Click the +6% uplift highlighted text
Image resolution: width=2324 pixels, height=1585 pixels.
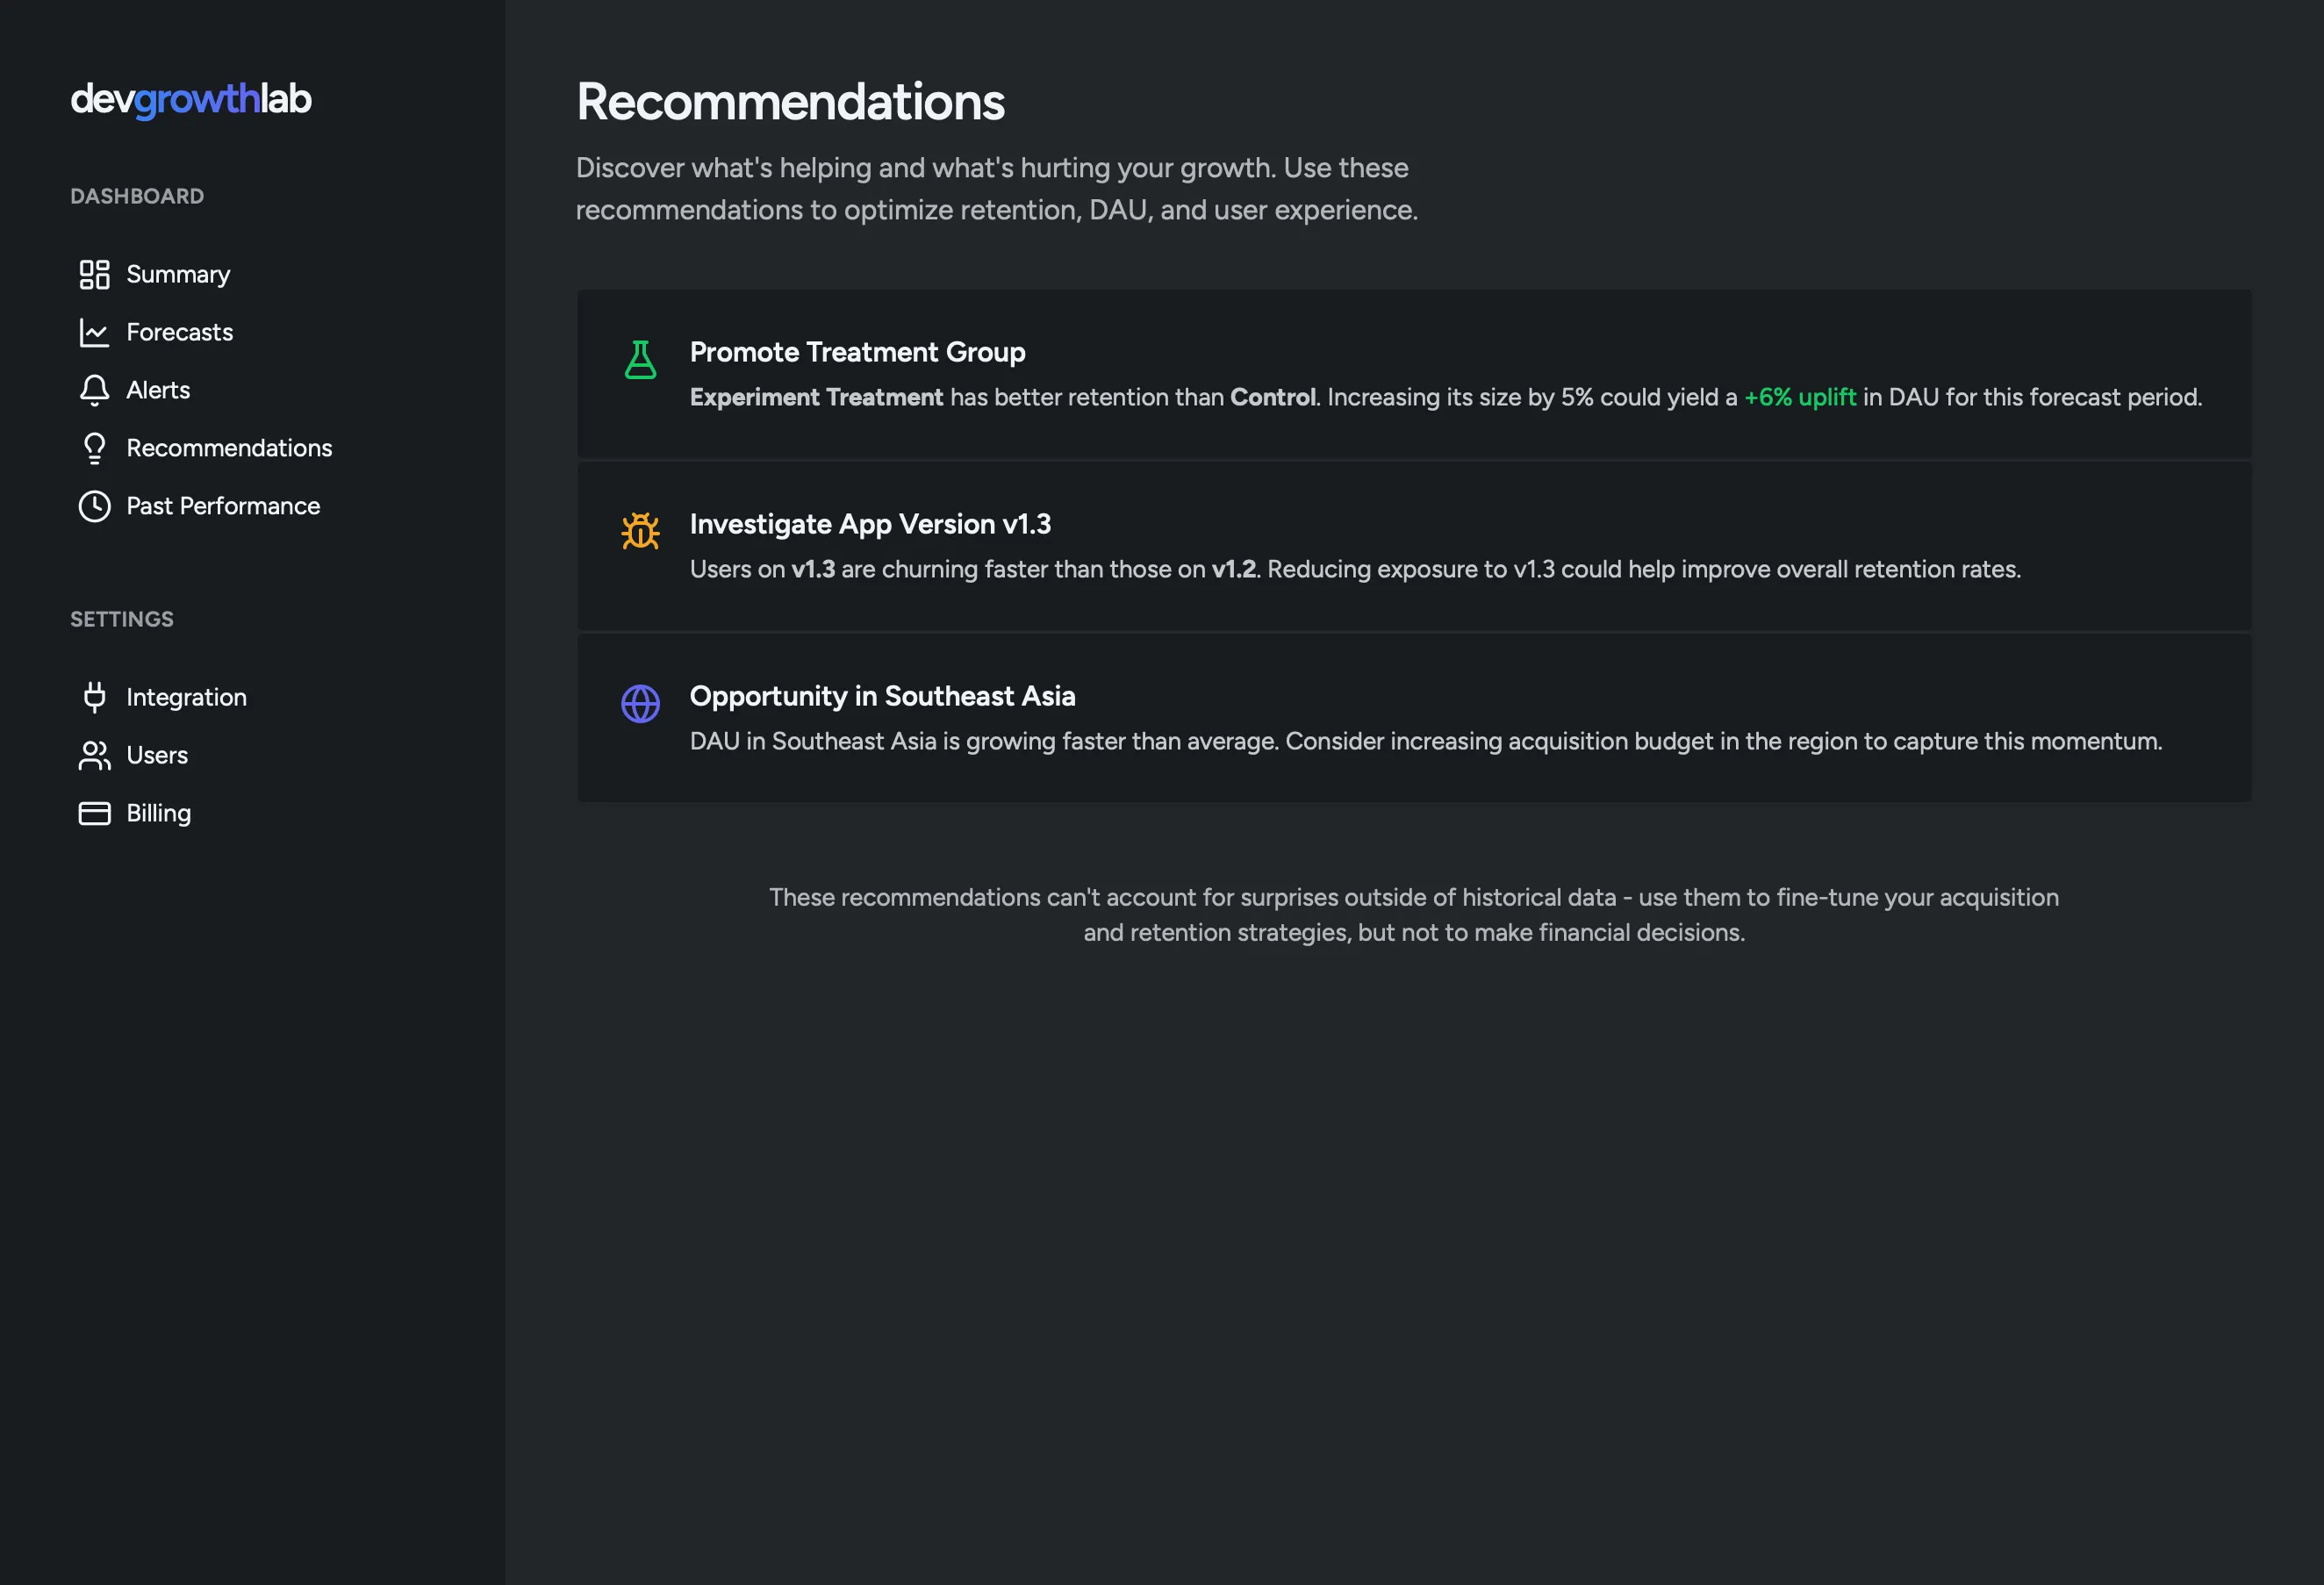click(1799, 397)
